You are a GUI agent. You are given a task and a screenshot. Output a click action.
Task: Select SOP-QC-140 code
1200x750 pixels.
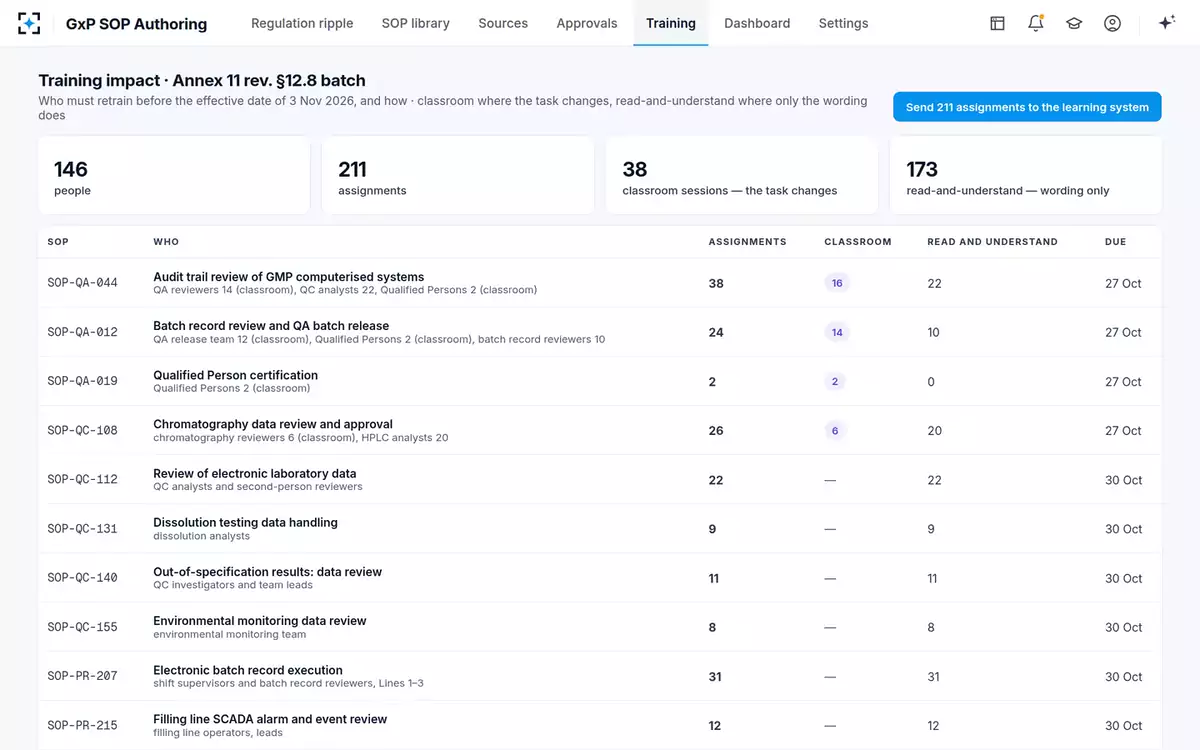(x=82, y=578)
